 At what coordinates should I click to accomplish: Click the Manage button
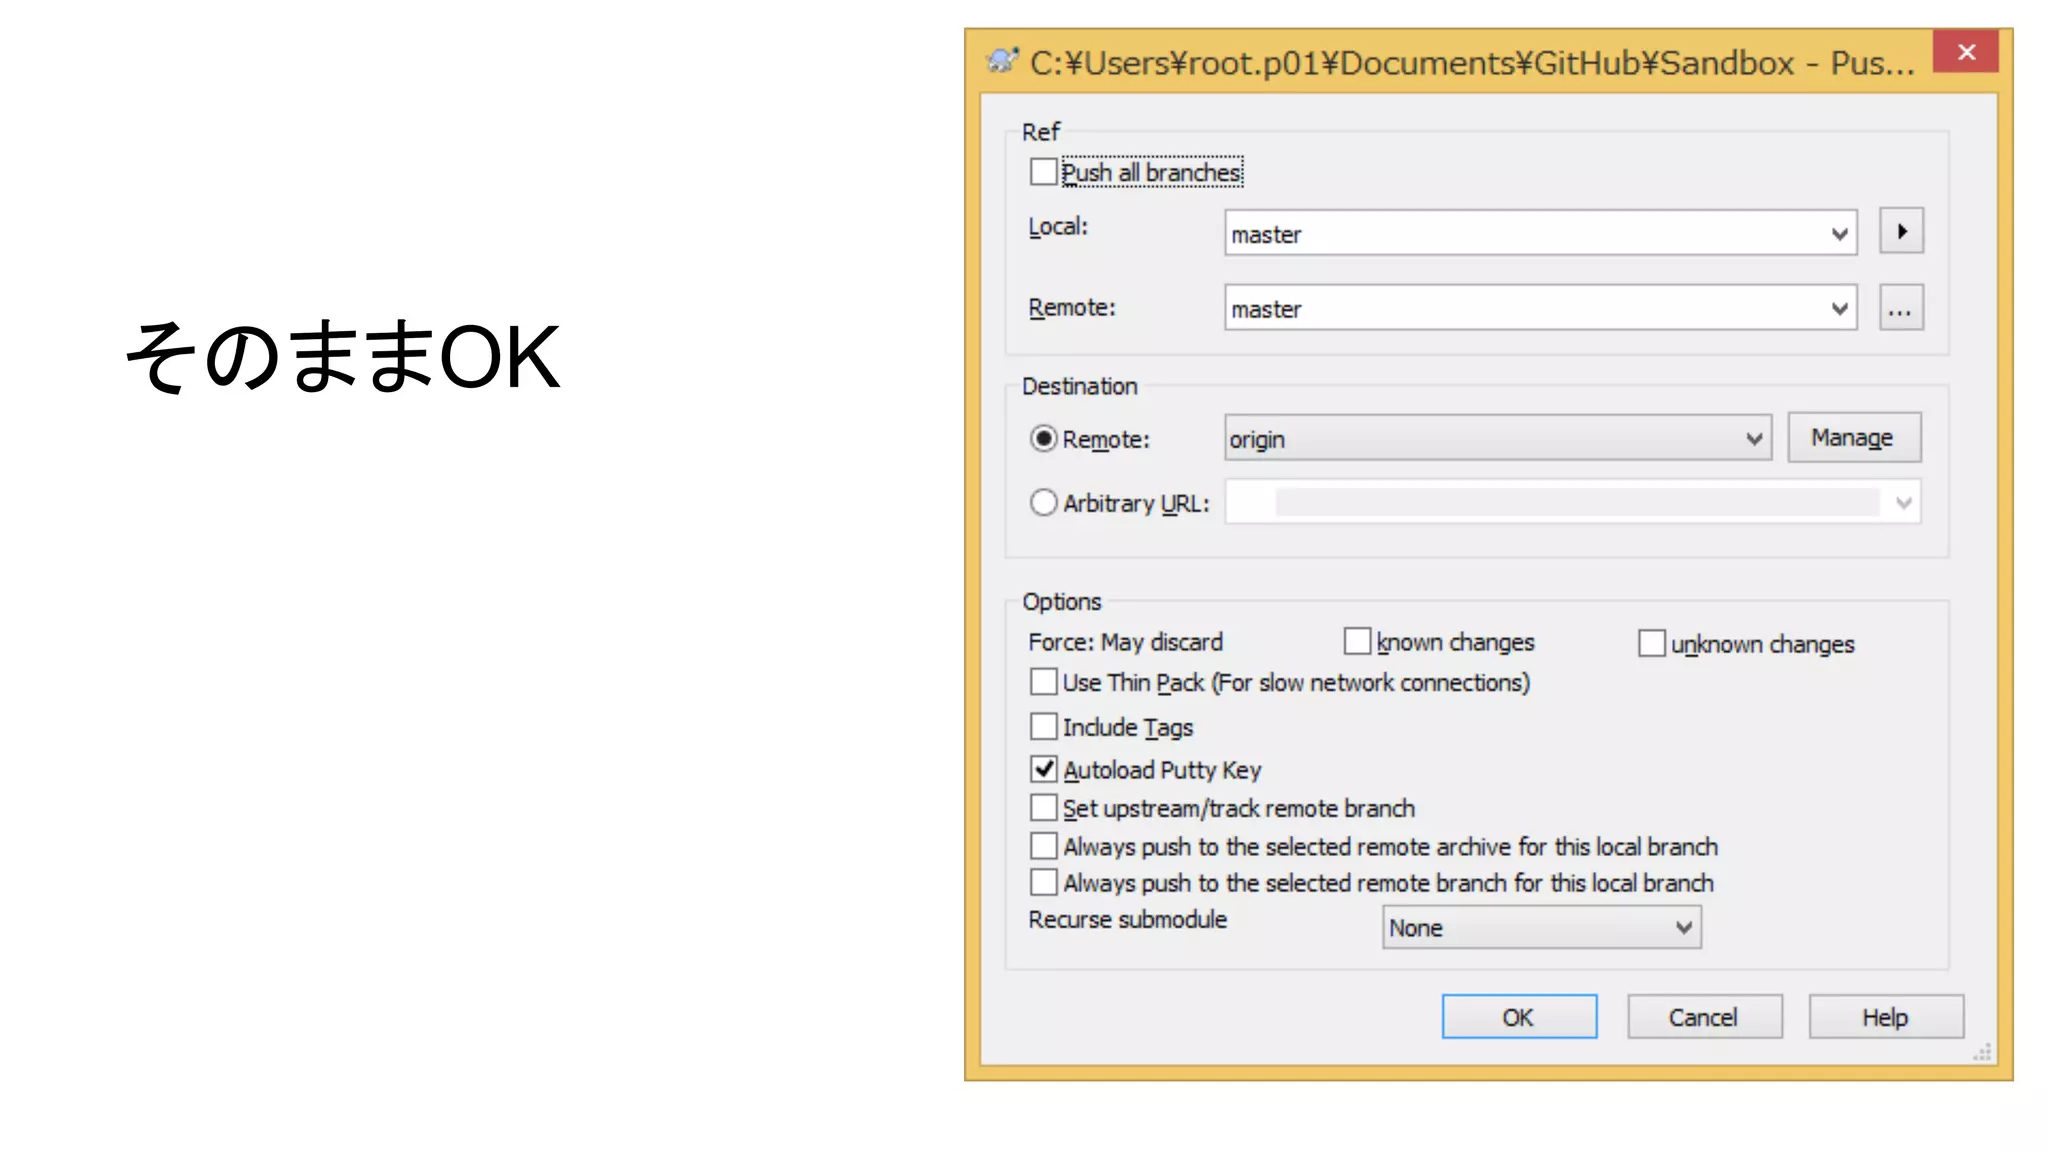pos(1853,438)
